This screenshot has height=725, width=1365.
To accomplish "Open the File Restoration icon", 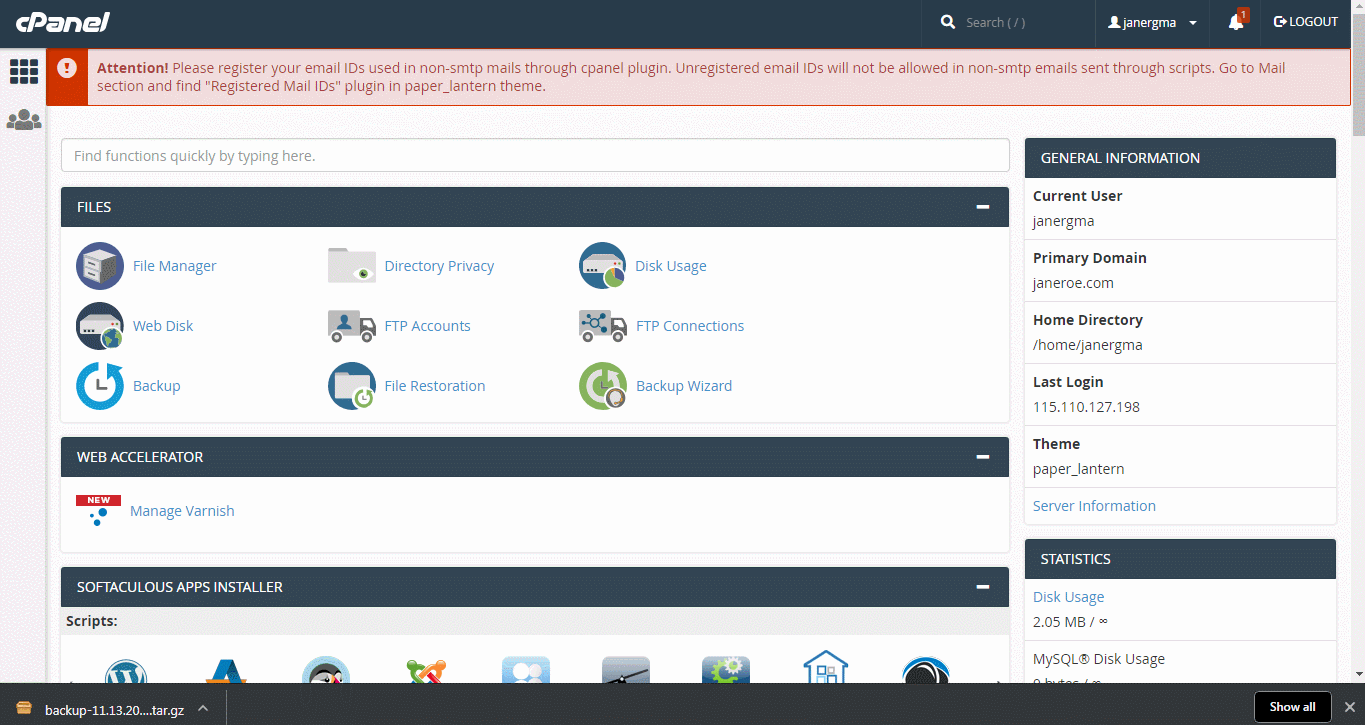I will click(352, 386).
